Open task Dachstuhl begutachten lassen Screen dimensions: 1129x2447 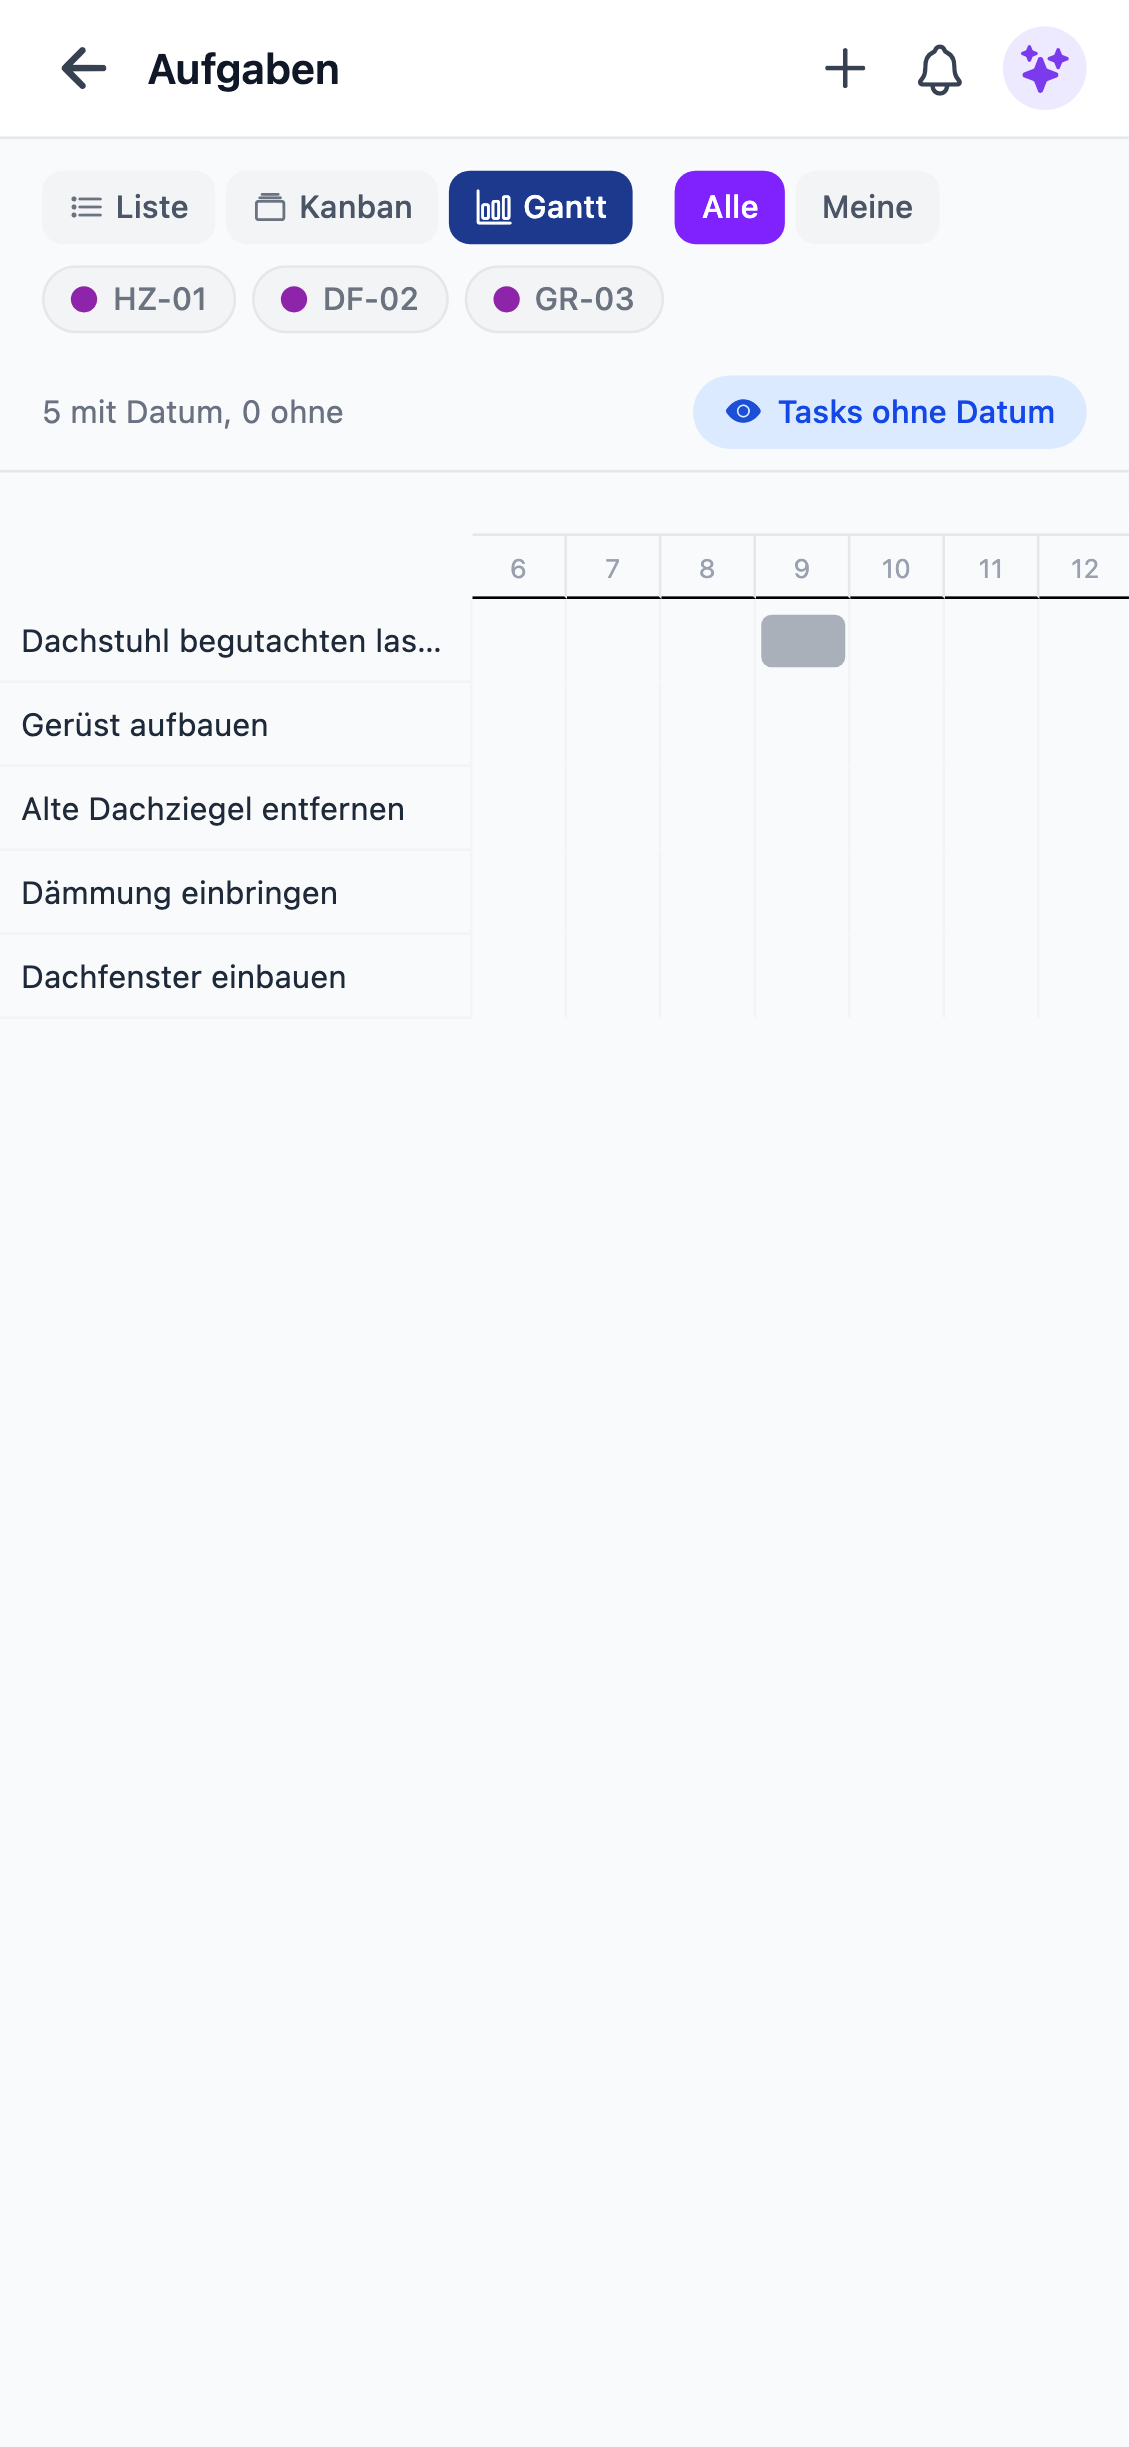click(x=232, y=641)
